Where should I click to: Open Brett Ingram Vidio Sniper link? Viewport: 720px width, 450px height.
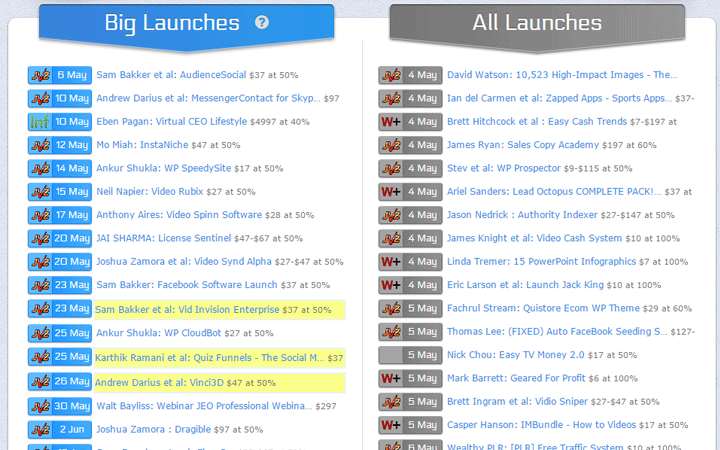point(518,401)
